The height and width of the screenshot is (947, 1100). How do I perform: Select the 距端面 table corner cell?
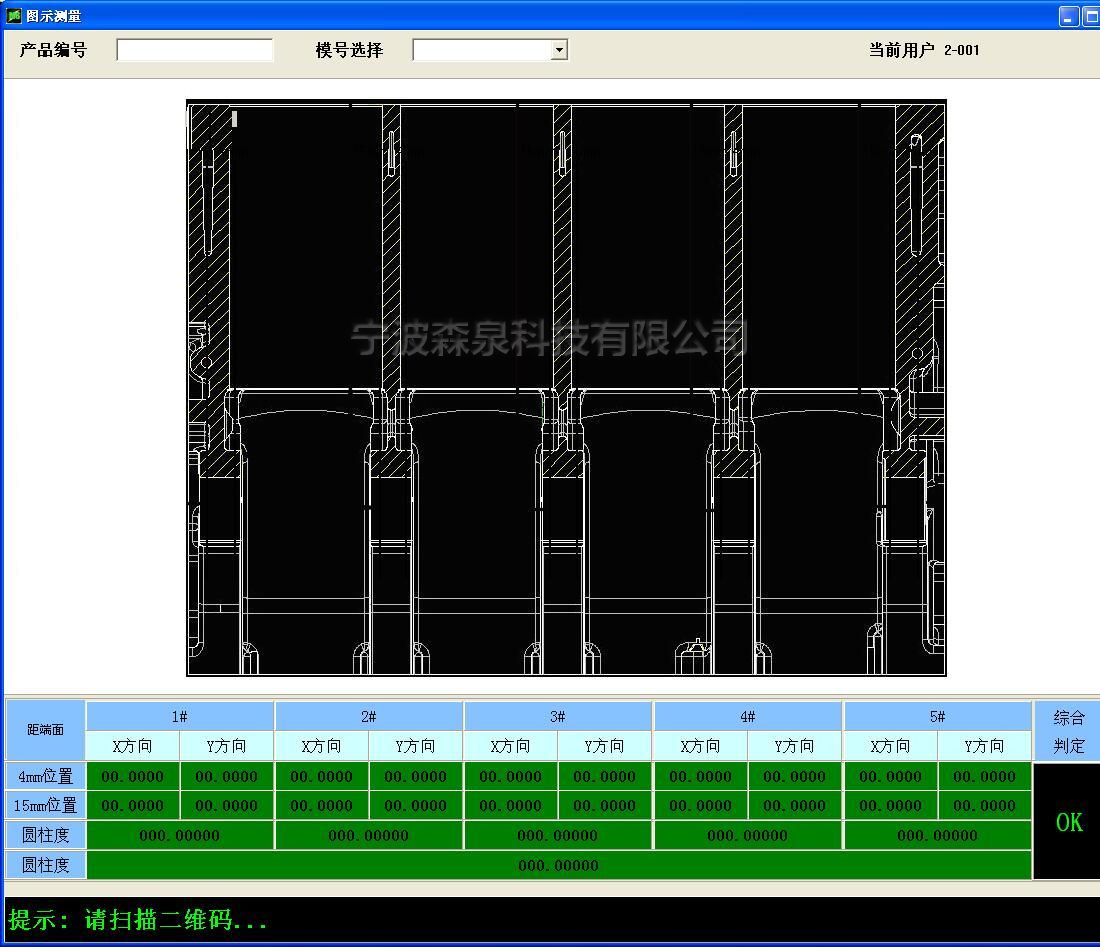pyautogui.click(x=45, y=731)
